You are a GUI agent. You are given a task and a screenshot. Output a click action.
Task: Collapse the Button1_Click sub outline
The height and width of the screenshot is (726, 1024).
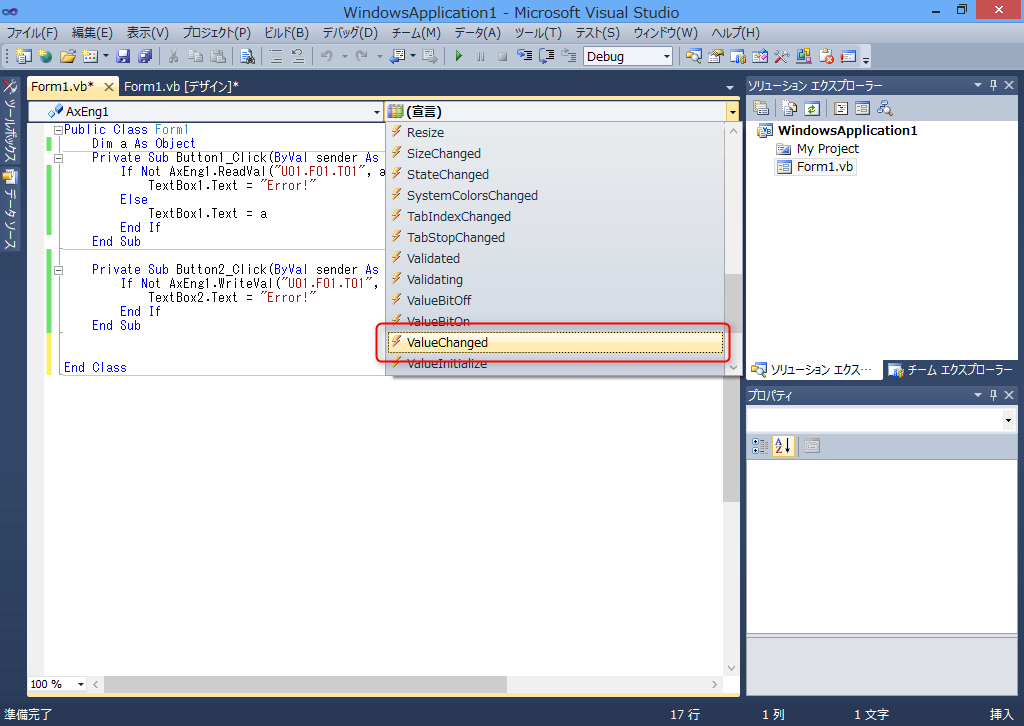(x=58, y=158)
